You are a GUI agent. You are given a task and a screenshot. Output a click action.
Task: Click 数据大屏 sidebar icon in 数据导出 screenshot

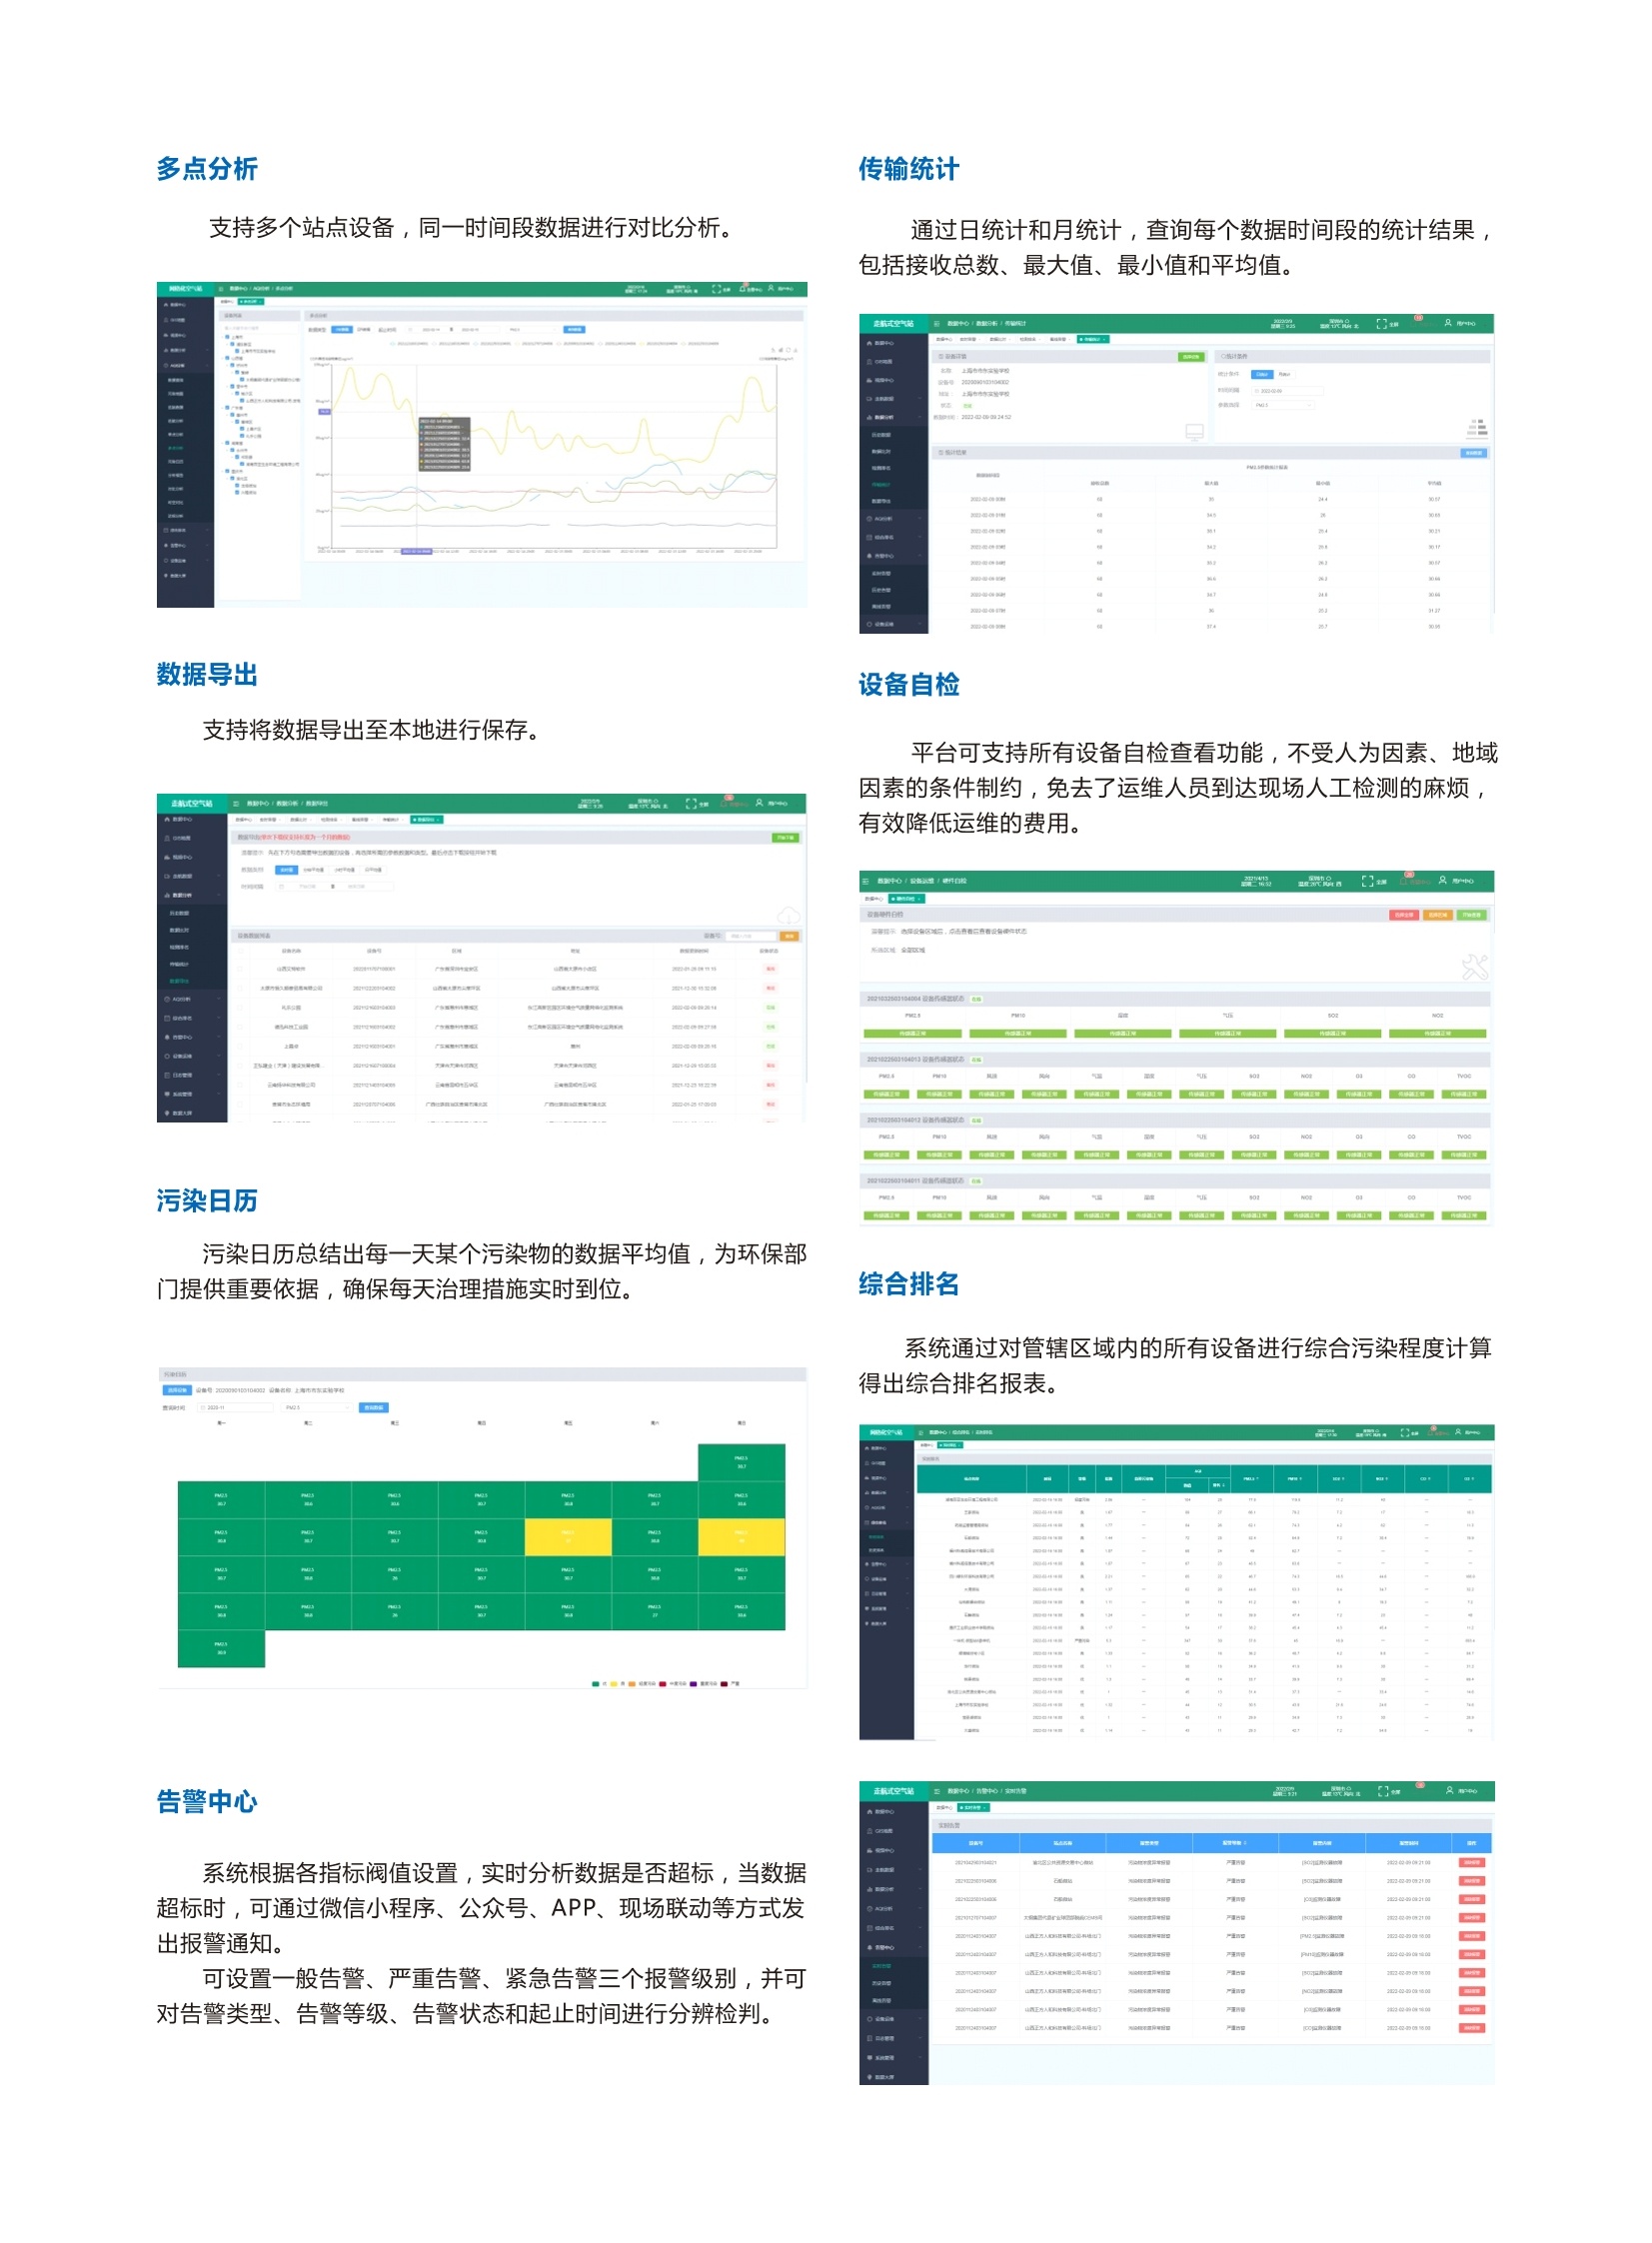pos(167,1113)
